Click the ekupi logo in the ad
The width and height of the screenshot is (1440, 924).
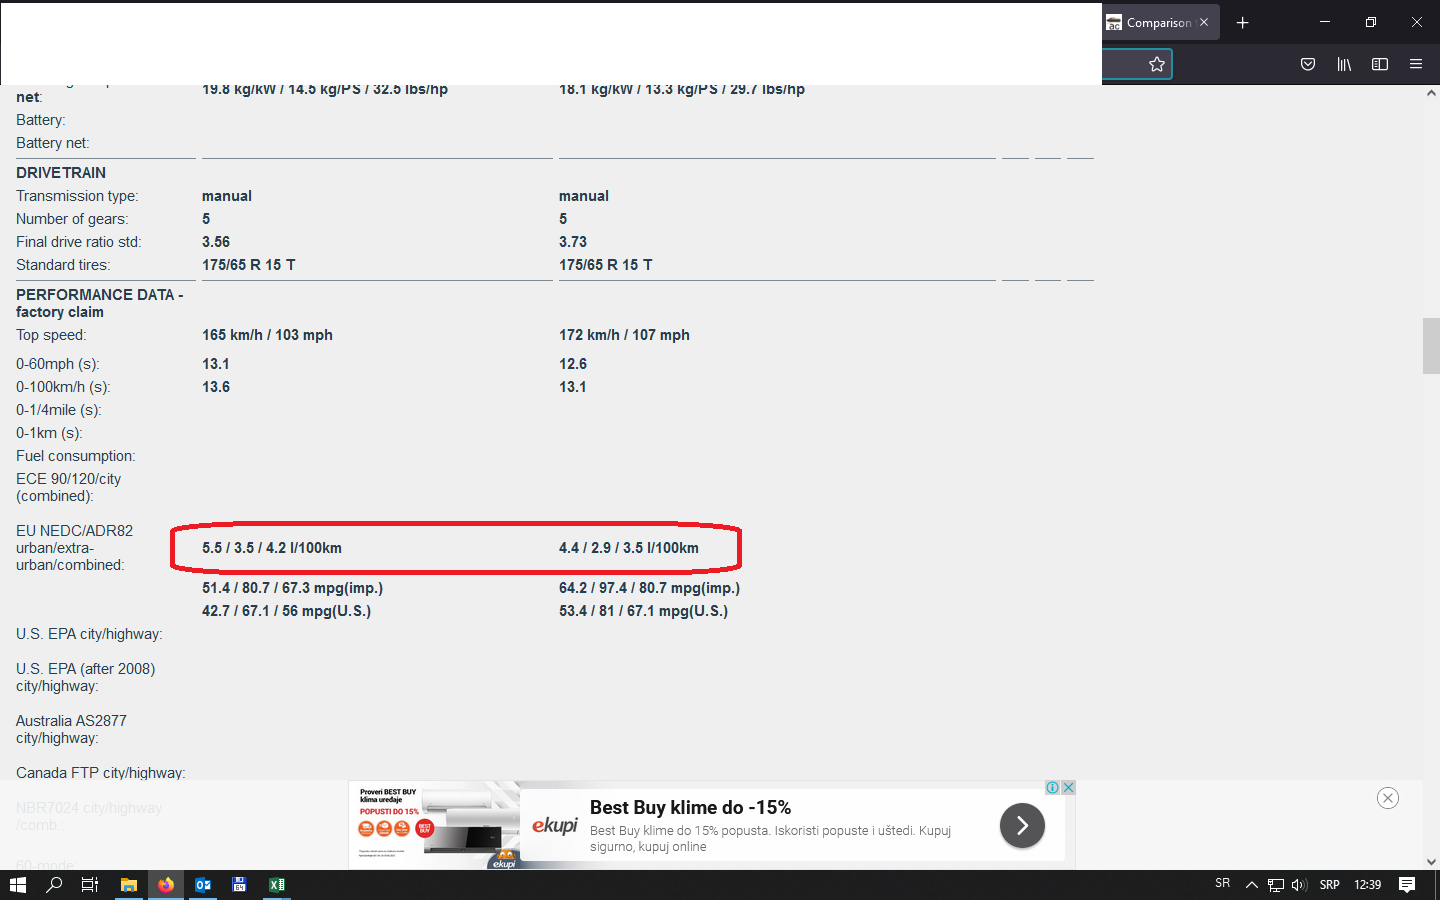click(555, 825)
